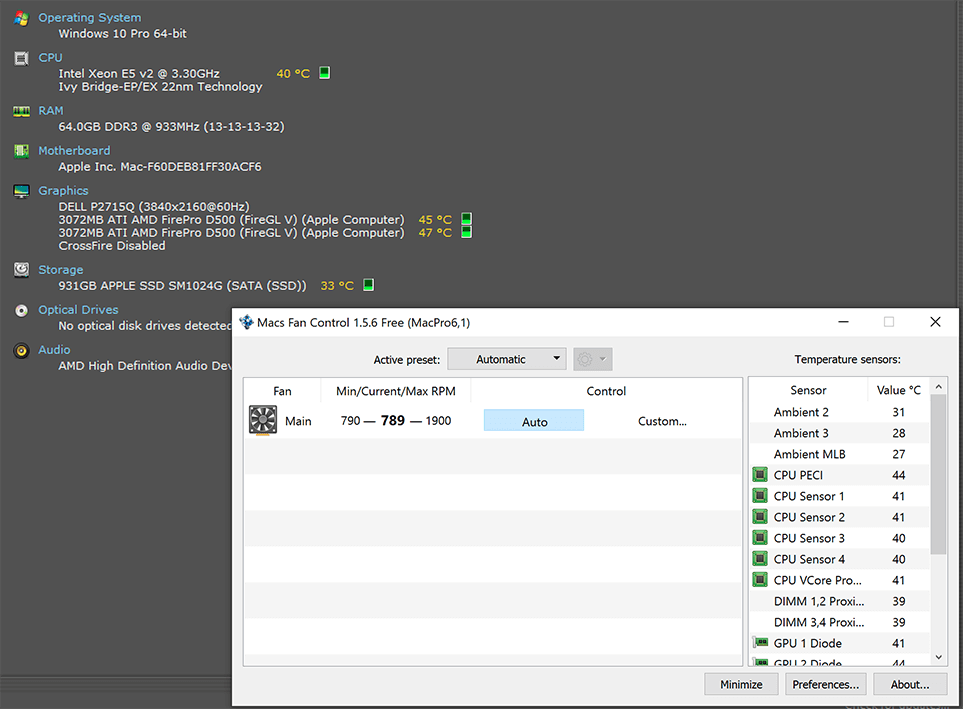Click the CPU VCore sensor chip icon
Image resolution: width=963 pixels, height=709 pixels.
[x=760, y=580]
